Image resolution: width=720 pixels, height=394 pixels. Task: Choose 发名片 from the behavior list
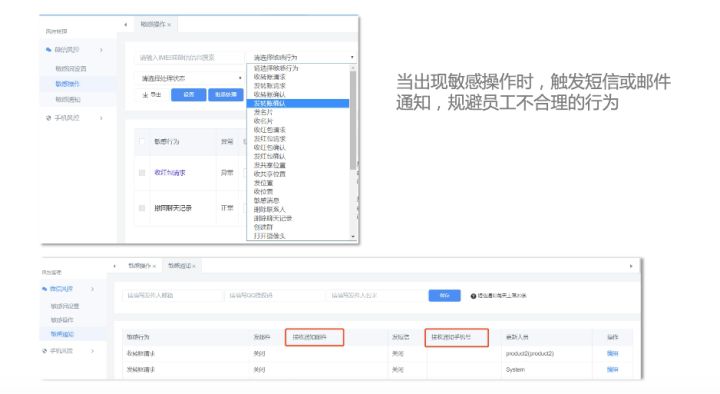click(263, 113)
